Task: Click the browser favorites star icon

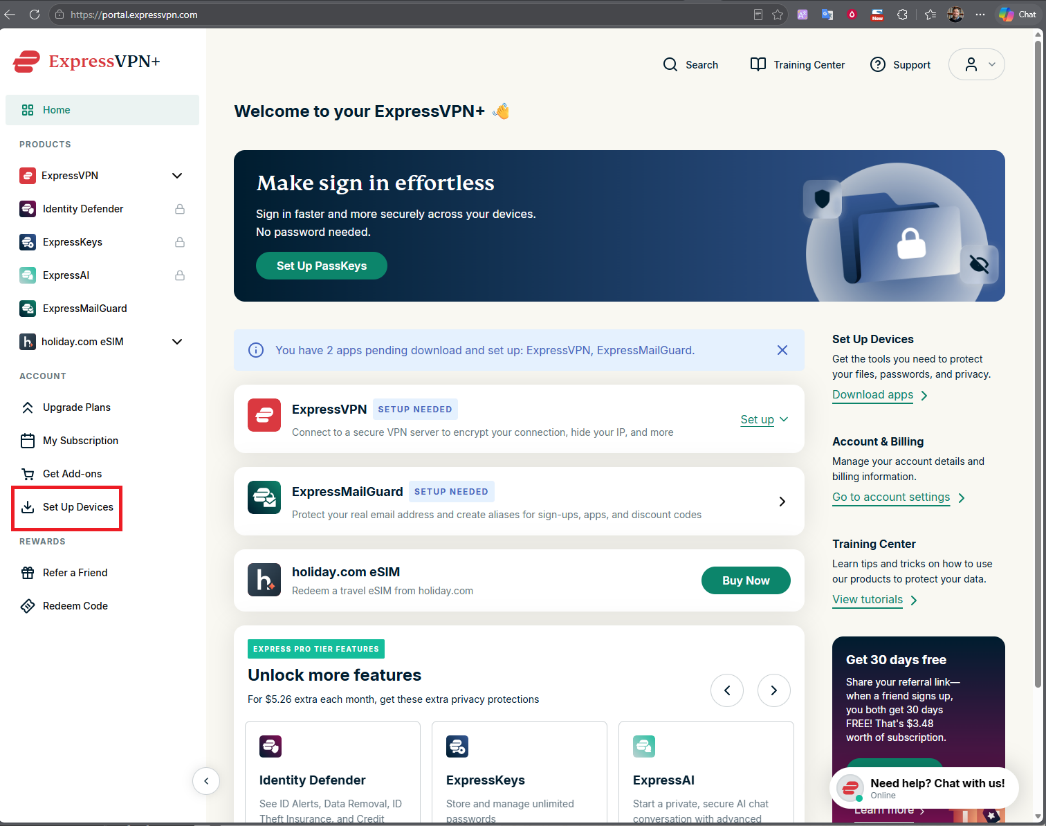Action: tap(778, 14)
